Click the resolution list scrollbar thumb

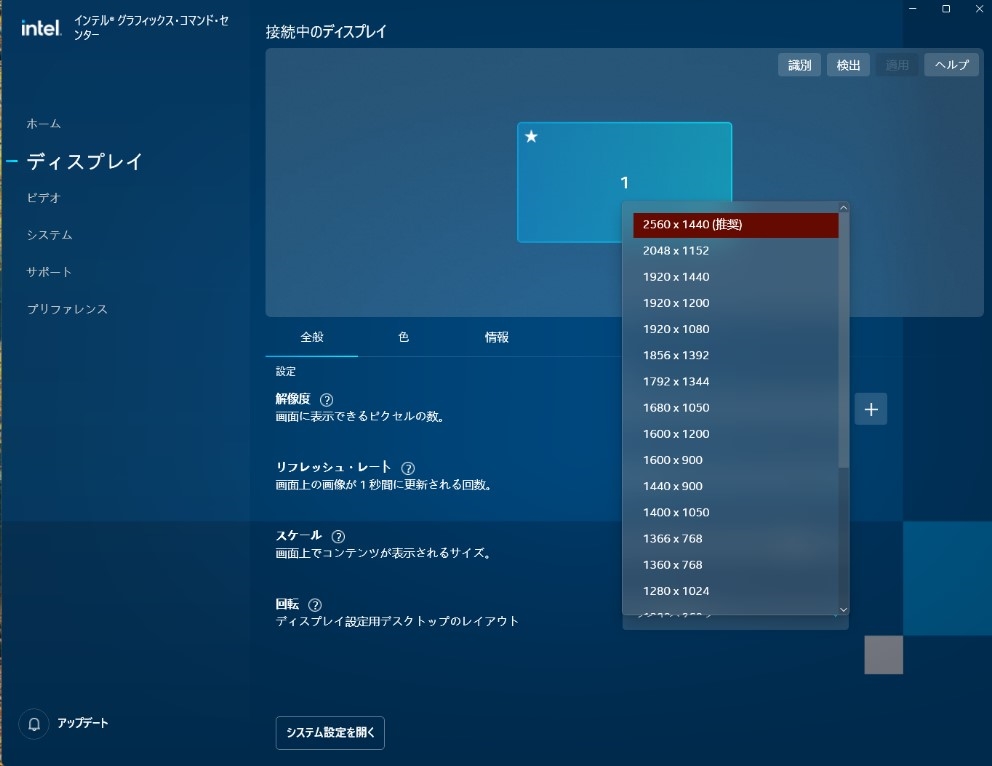coord(843,342)
